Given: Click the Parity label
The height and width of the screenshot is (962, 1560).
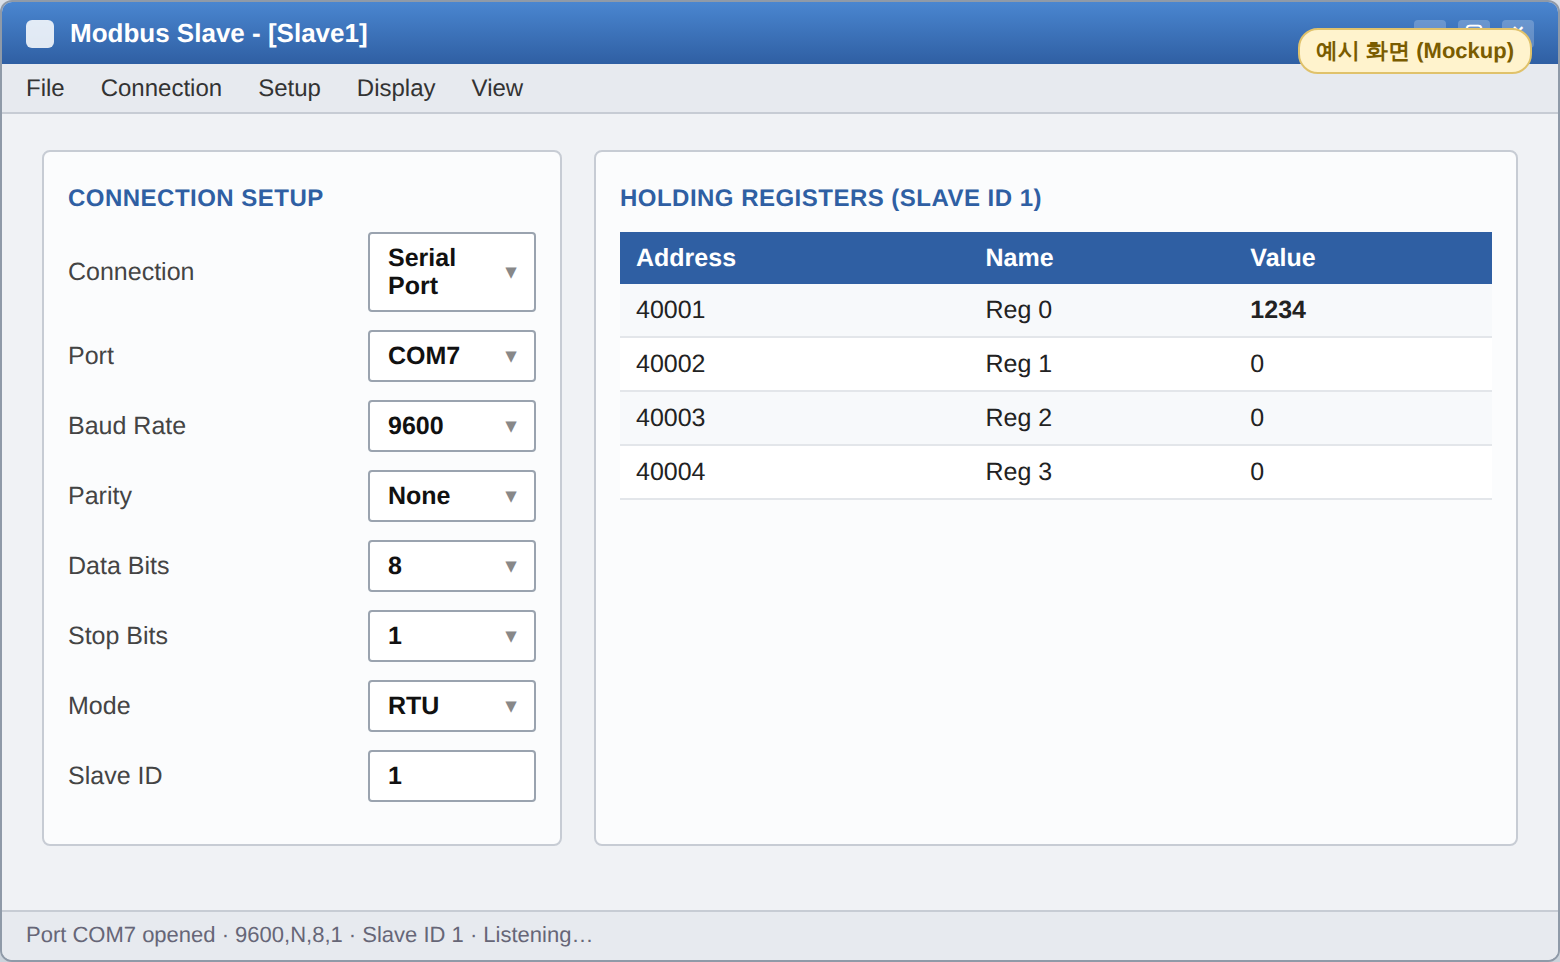Looking at the screenshot, I should [x=100, y=496].
